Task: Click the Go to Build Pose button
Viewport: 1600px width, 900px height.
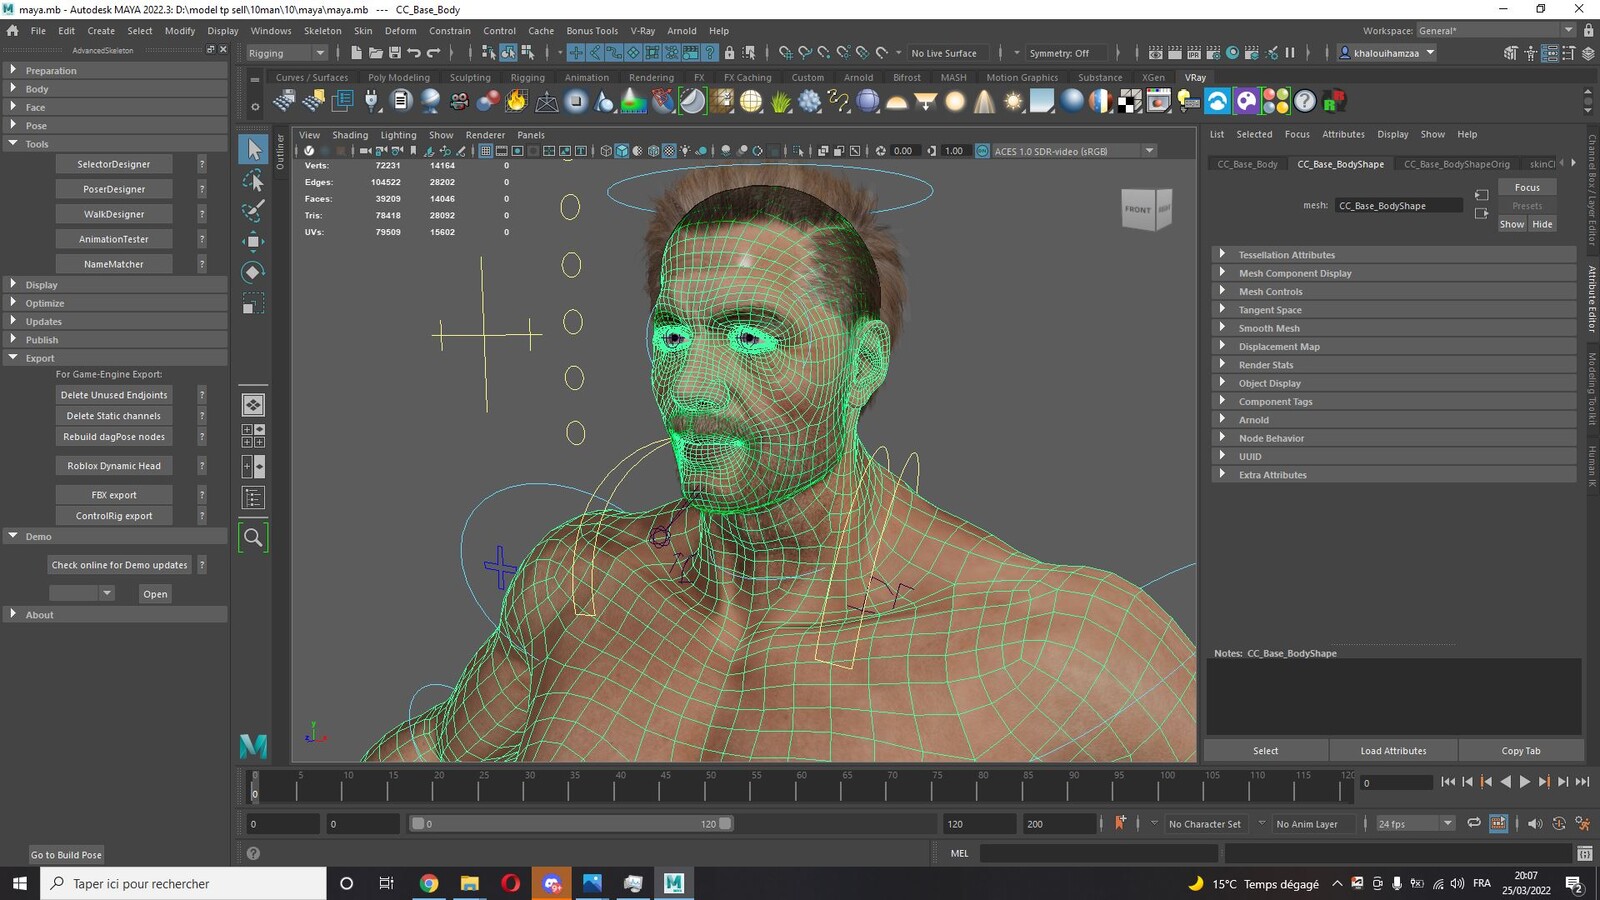Action: coord(66,855)
